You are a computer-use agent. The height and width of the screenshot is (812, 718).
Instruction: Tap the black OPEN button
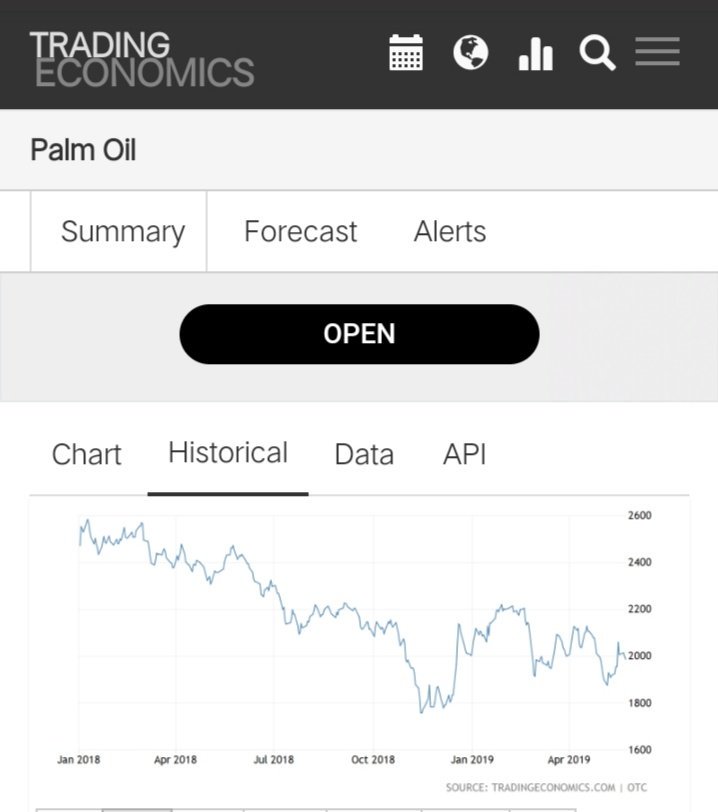359,334
